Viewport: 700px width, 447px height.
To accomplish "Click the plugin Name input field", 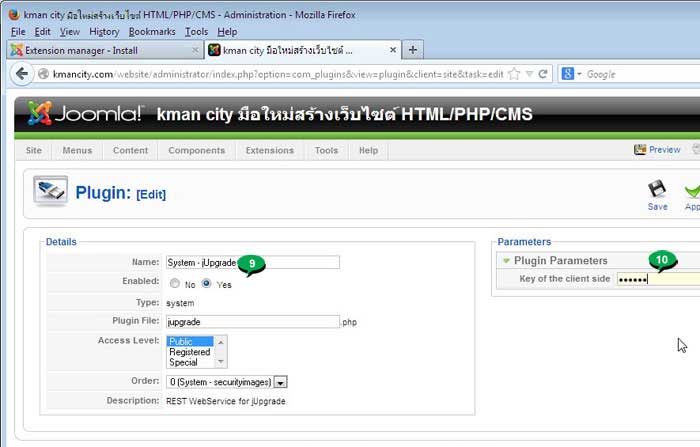I will (253, 262).
